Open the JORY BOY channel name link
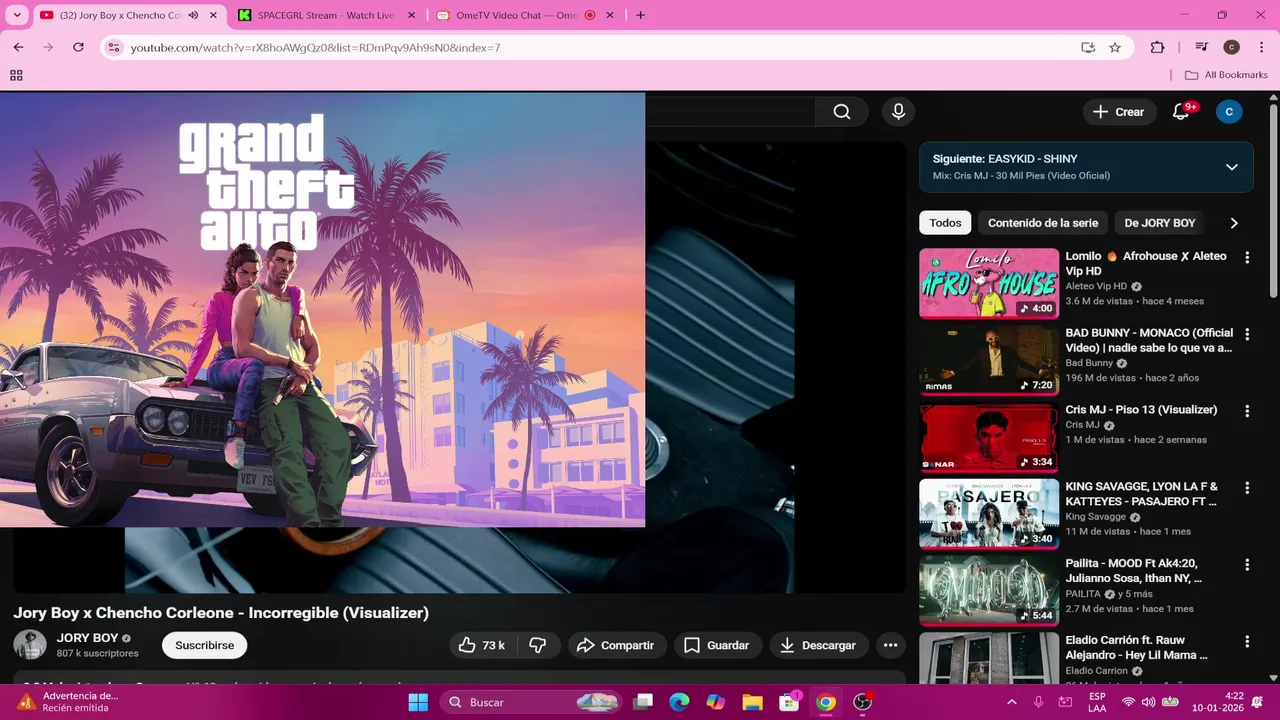The height and width of the screenshot is (720, 1280). pos(87,638)
